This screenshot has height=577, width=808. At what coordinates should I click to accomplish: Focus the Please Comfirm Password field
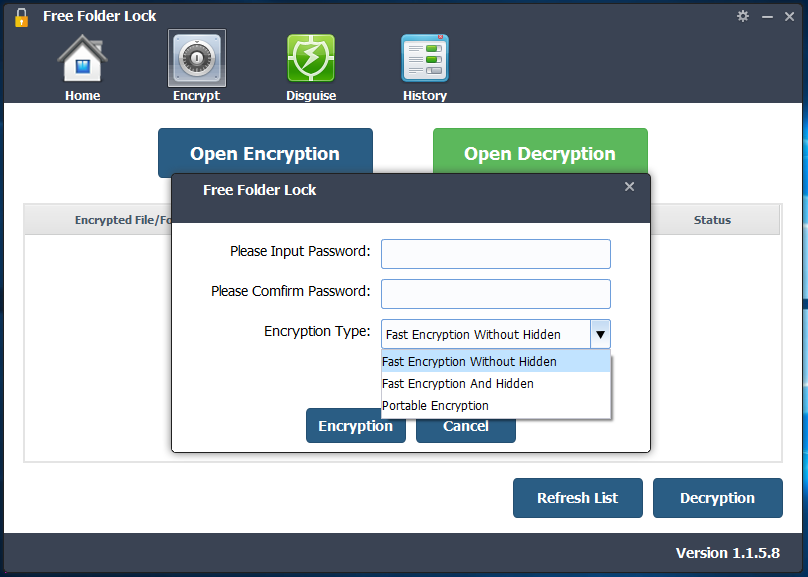pos(496,294)
